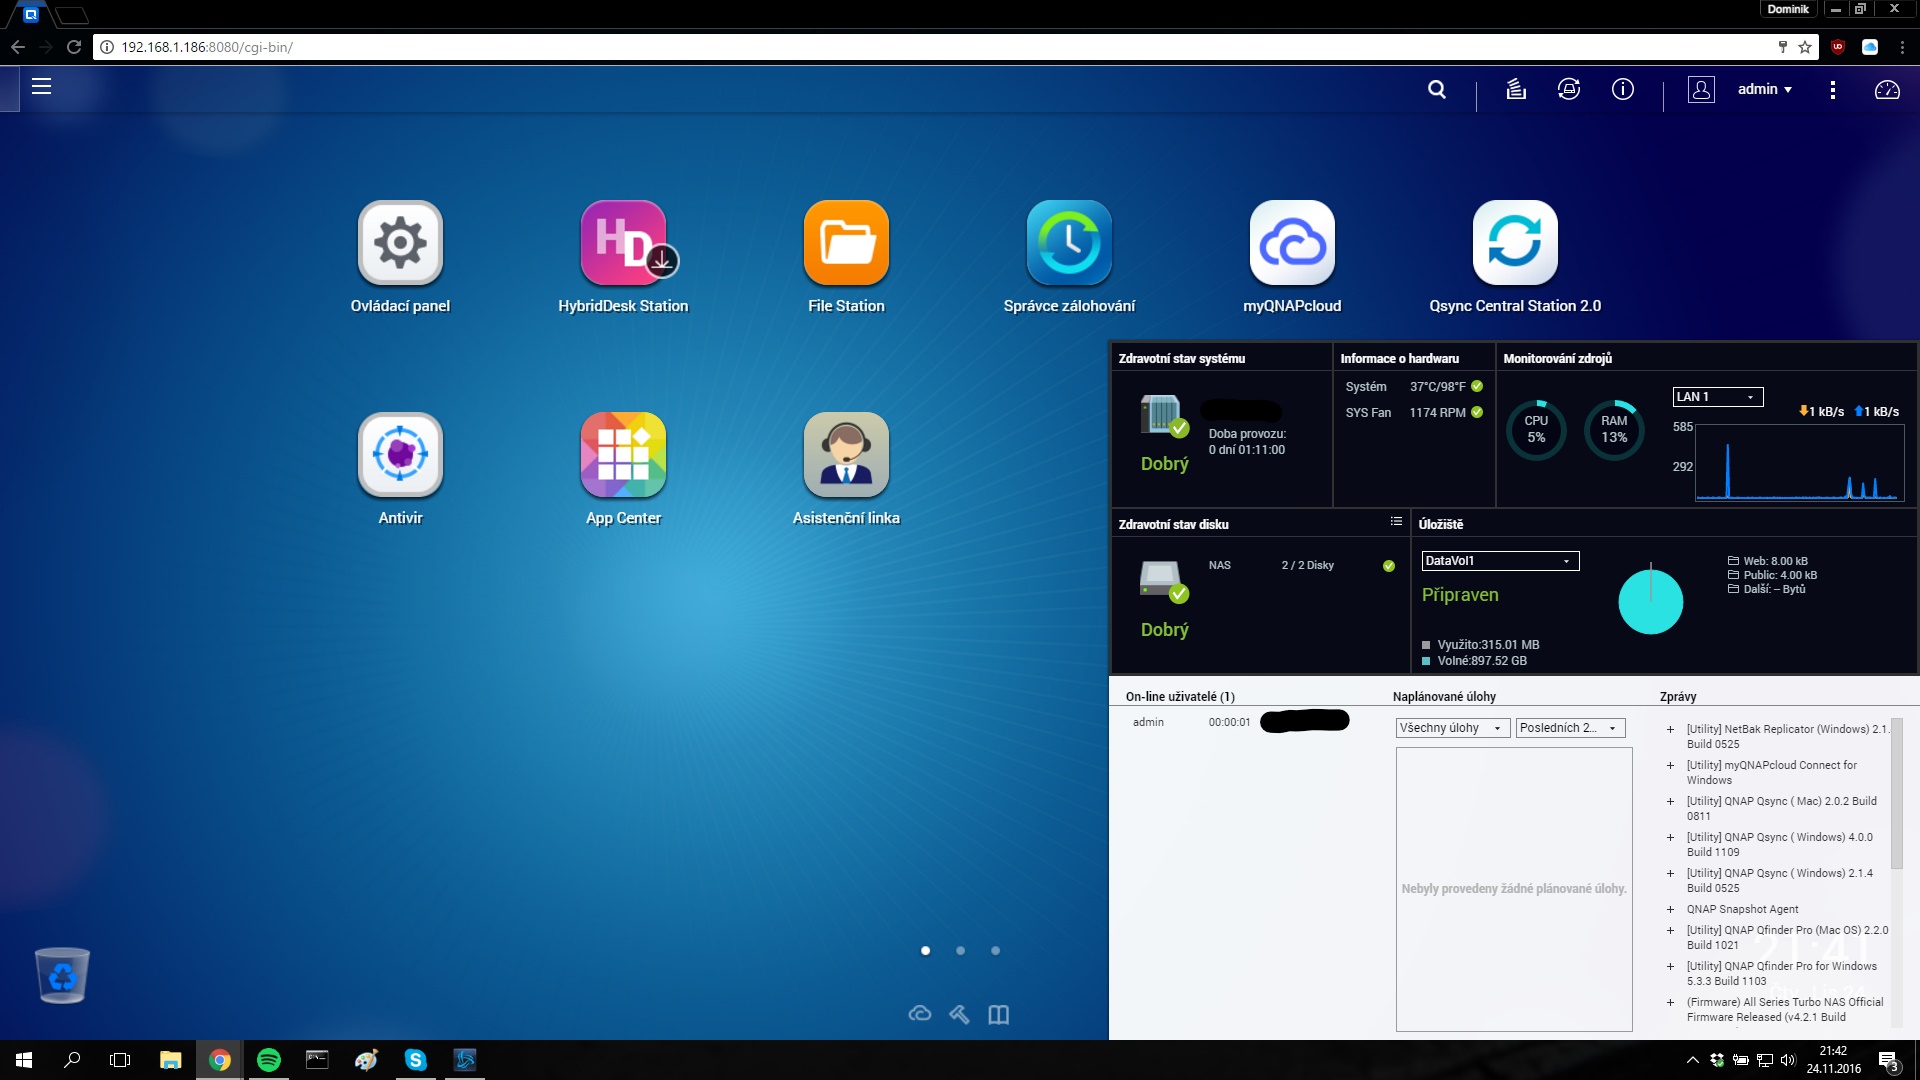Screen dimensions: 1920x1080
Task: Click the search magnifier button
Action: pyautogui.click(x=1437, y=90)
